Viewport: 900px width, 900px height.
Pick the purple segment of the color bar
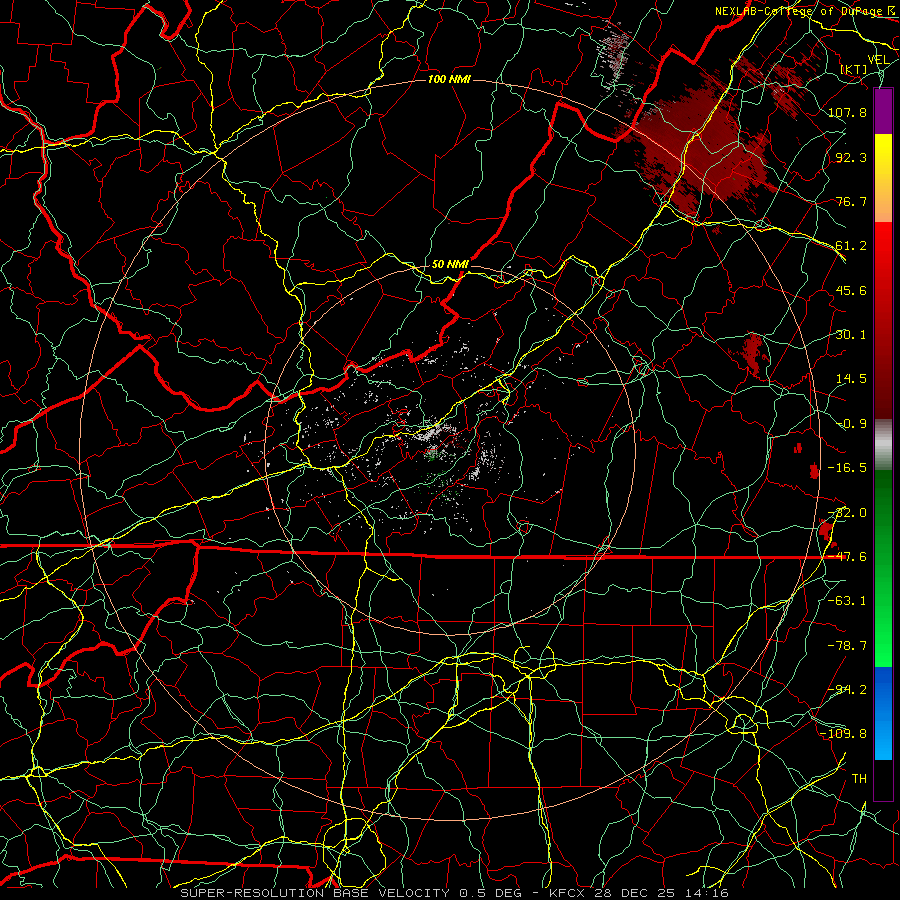click(x=883, y=112)
